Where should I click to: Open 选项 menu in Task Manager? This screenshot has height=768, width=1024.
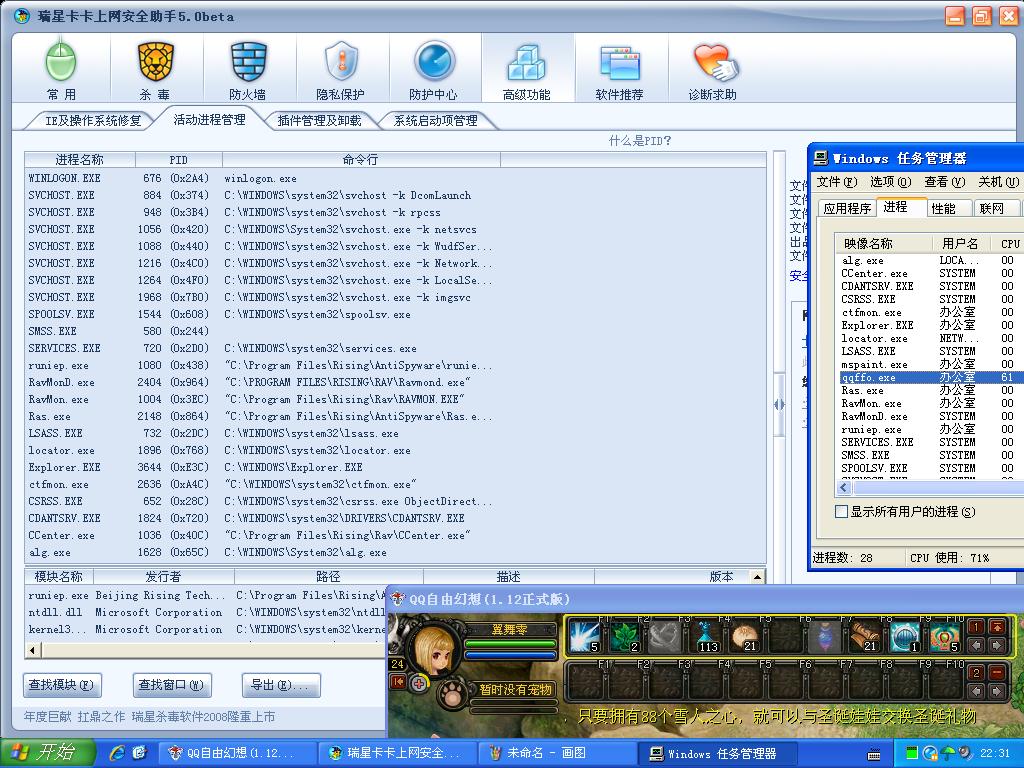click(x=890, y=182)
